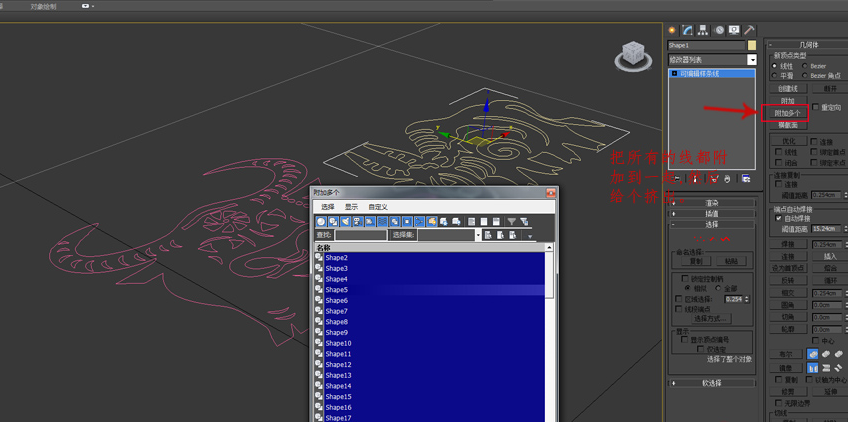
Task: Click the 焊接 button
Action: pyautogui.click(x=788, y=244)
